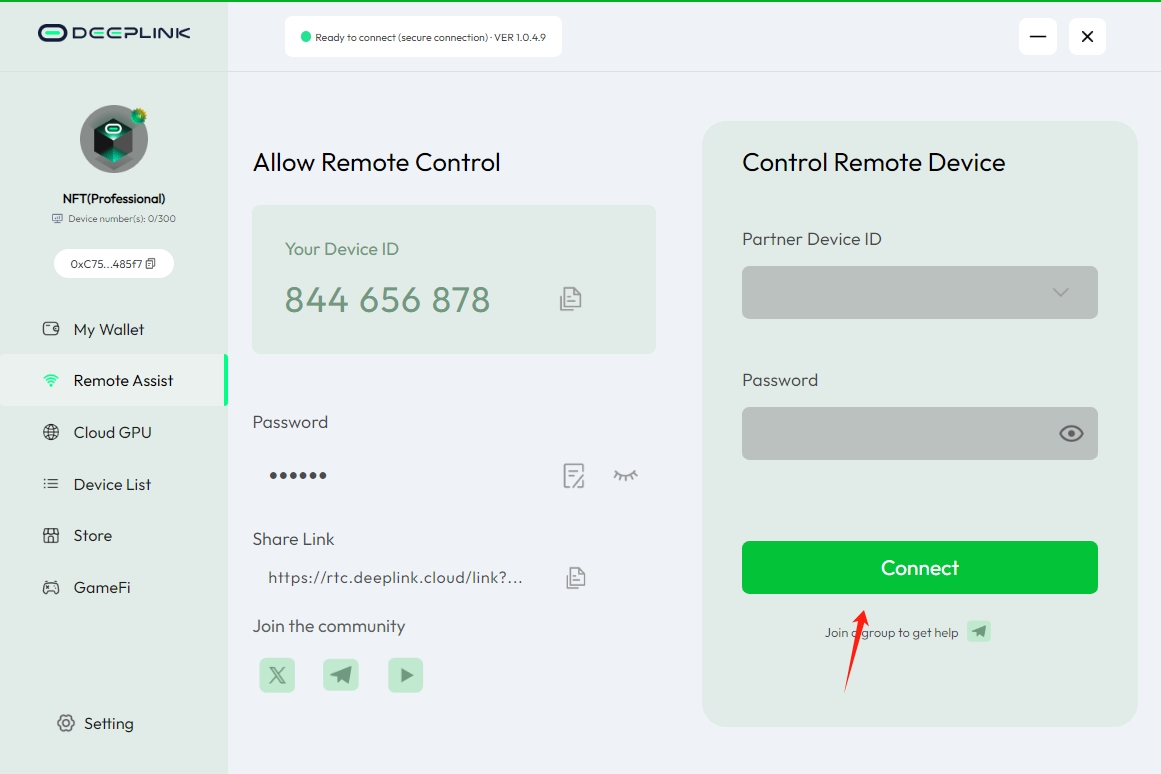Screen dimensions: 1161x774
Task: Click the green Connect button
Action: point(920,567)
